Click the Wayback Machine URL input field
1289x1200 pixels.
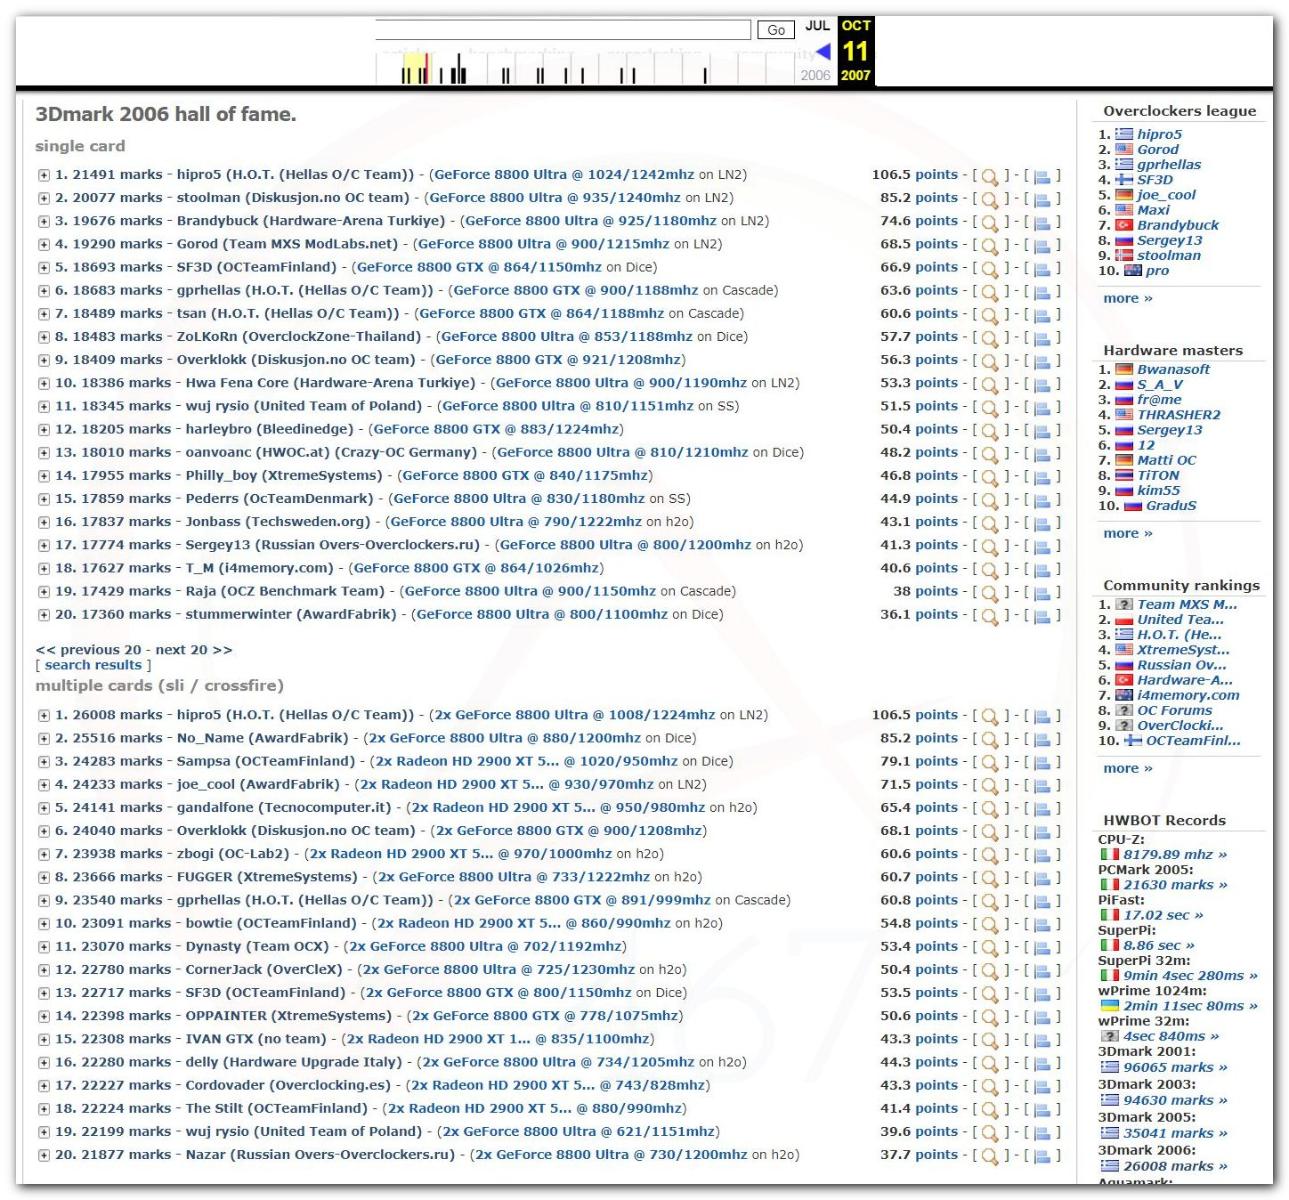click(563, 30)
